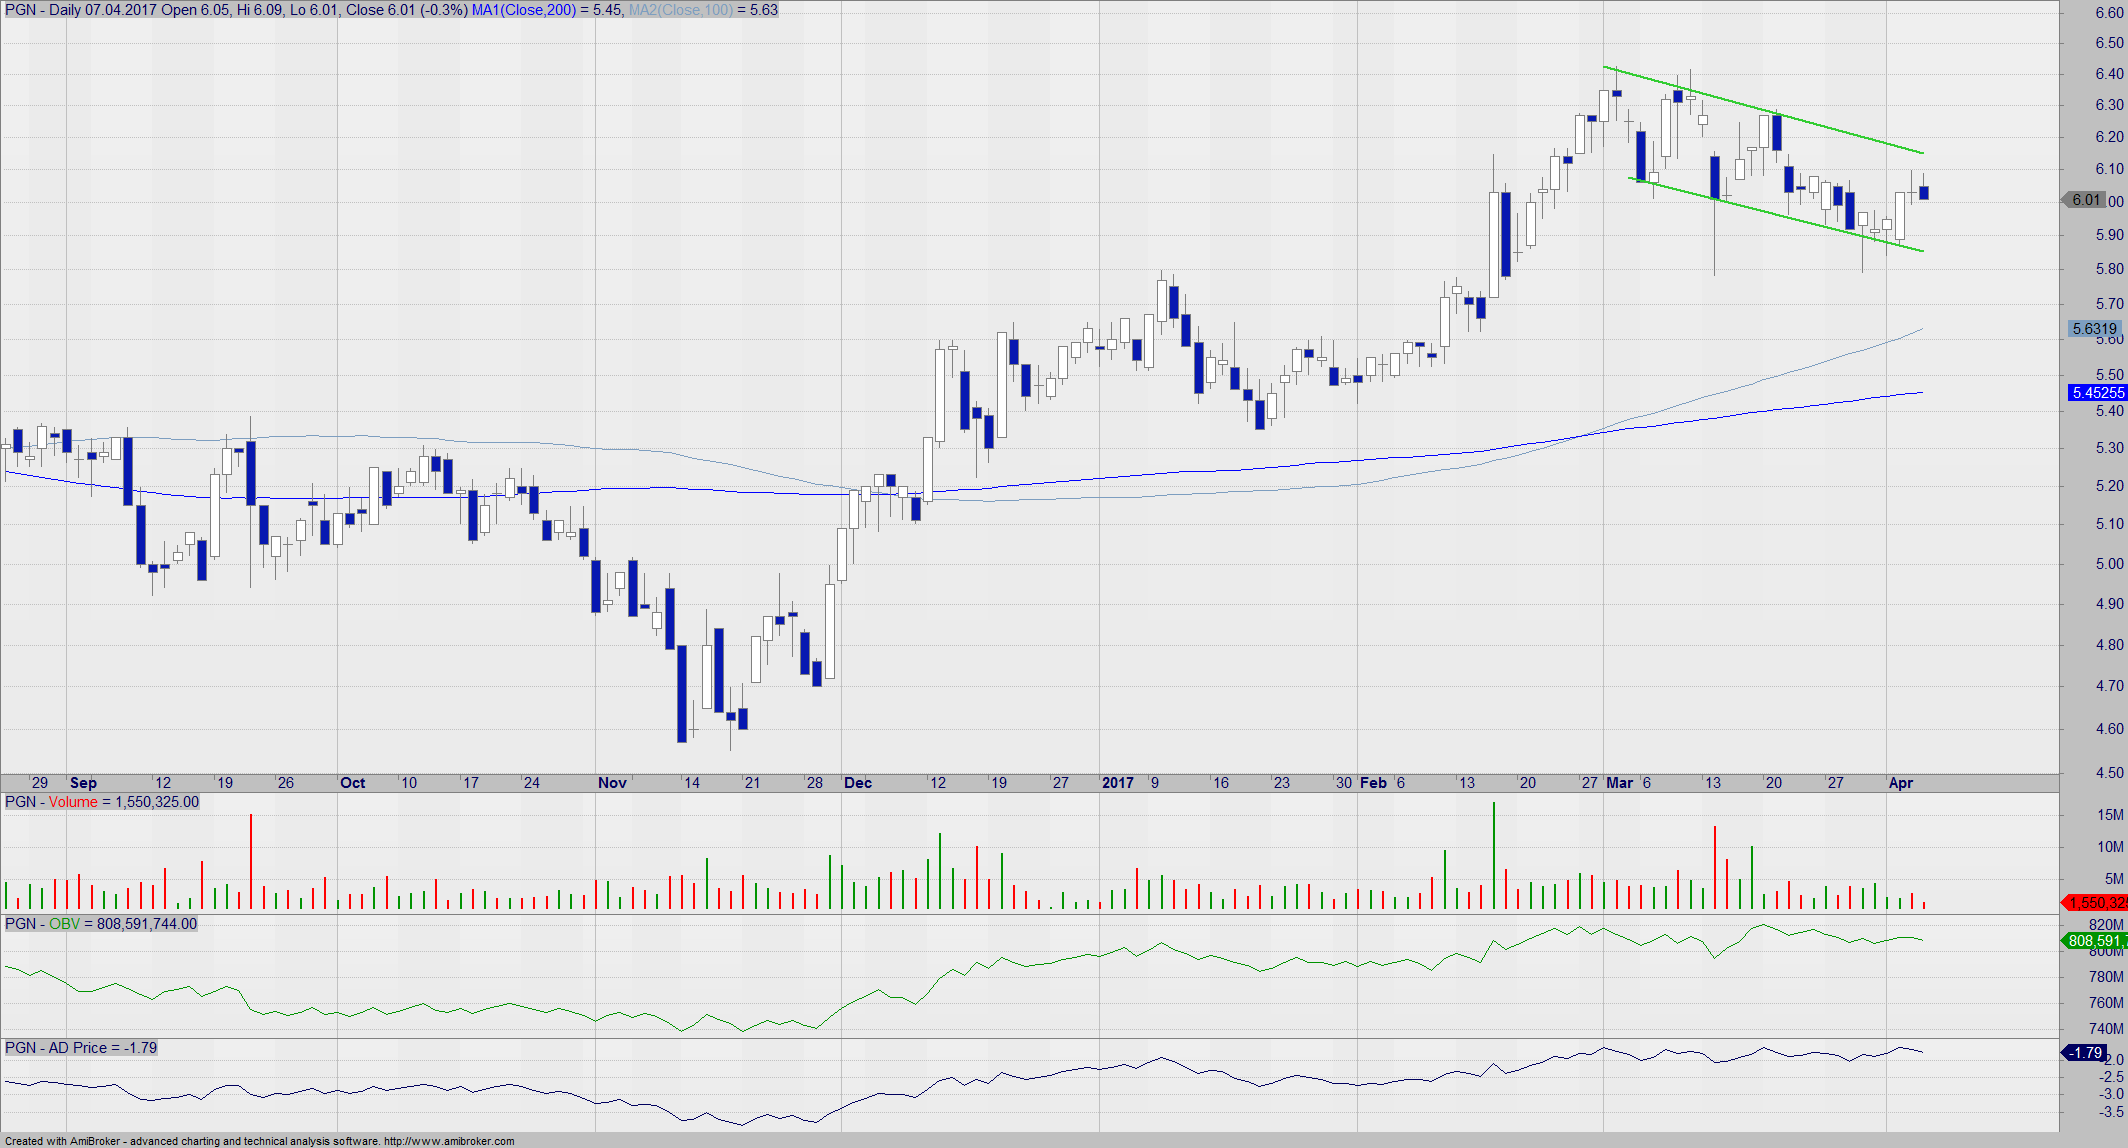
Task: Open the amibroker.com link in footer
Action: click(x=449, y=1141)
